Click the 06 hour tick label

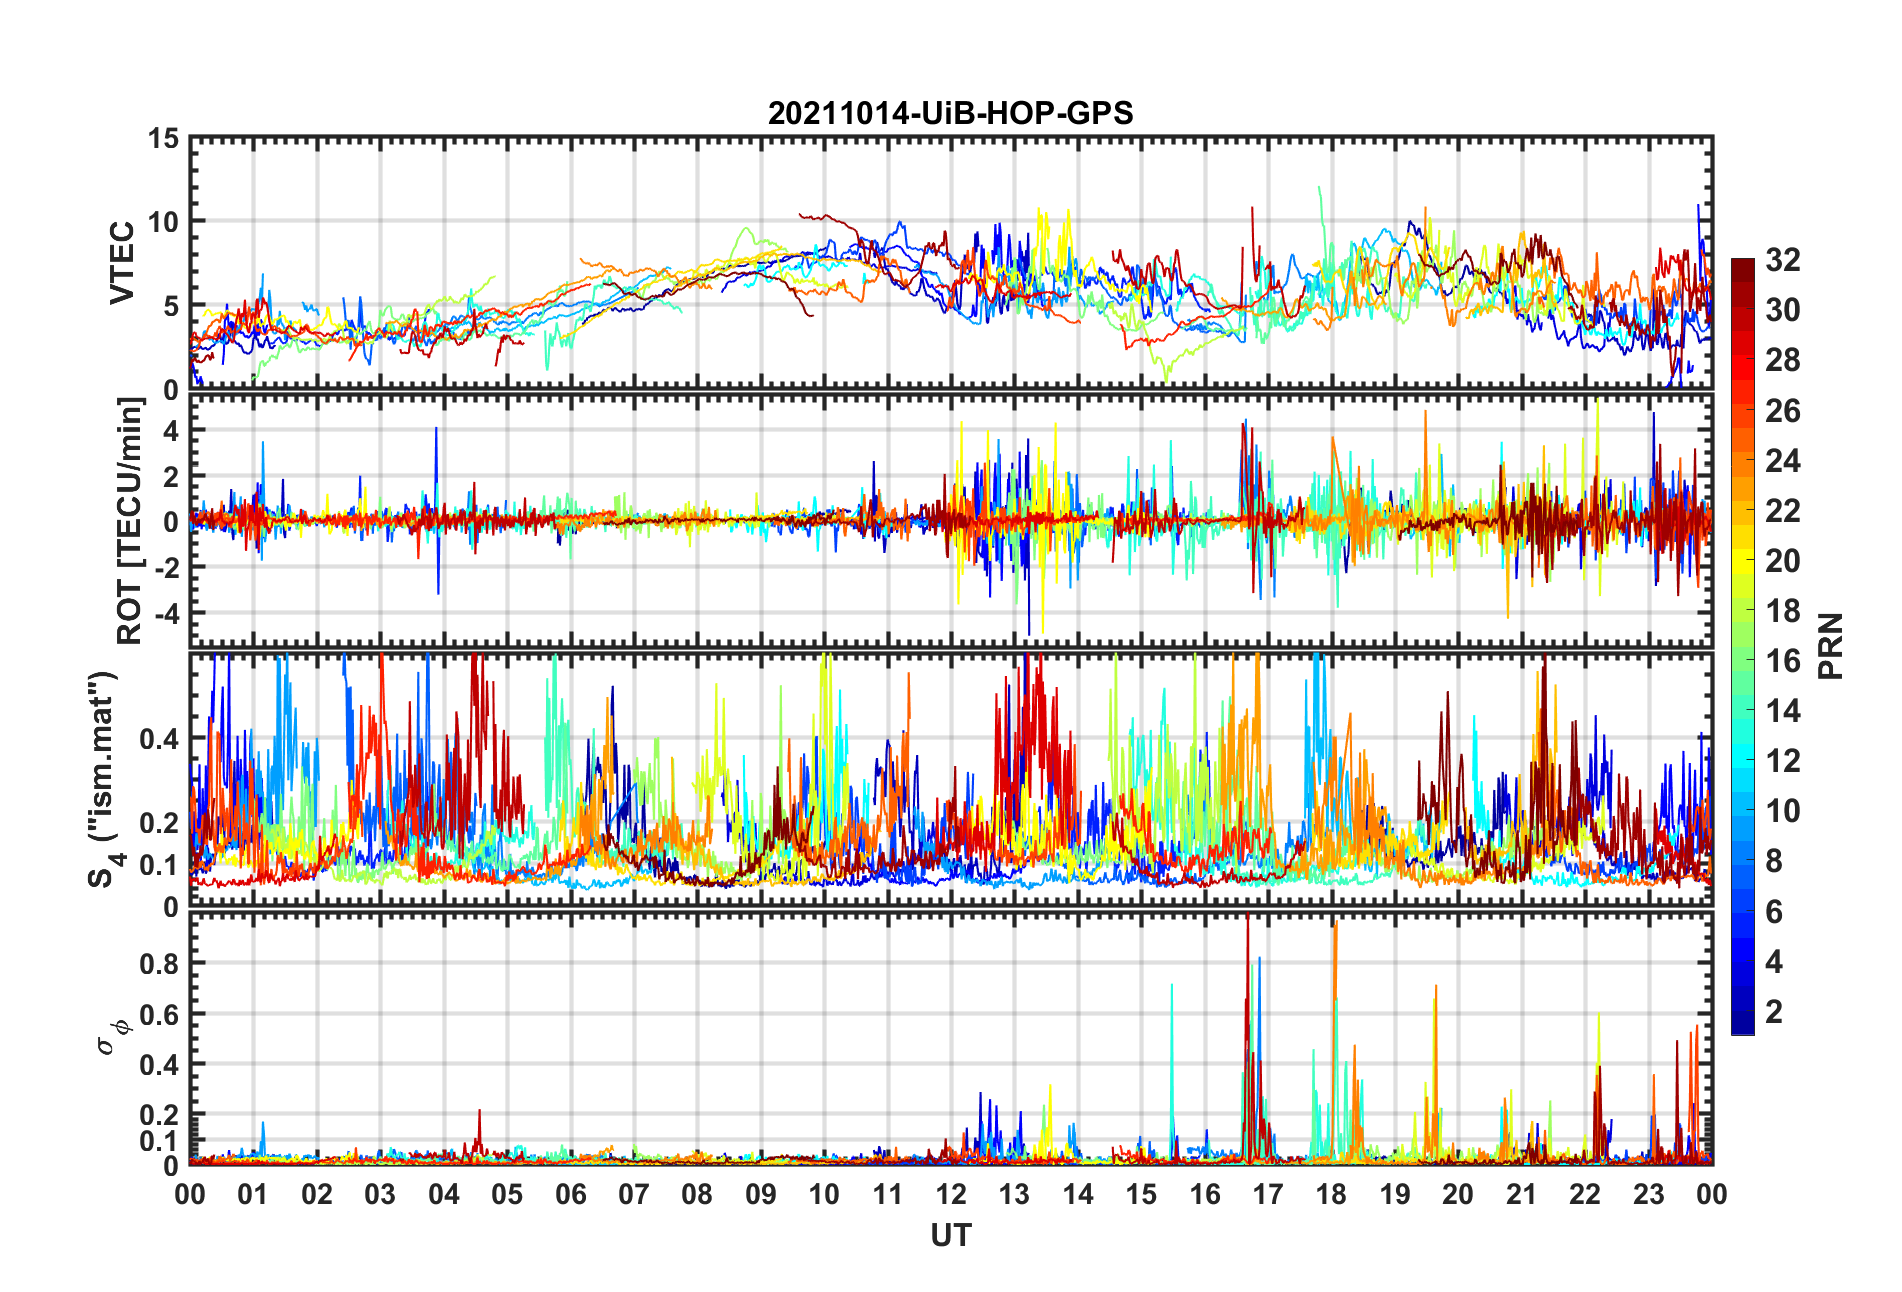click(x=571, y=1194)
